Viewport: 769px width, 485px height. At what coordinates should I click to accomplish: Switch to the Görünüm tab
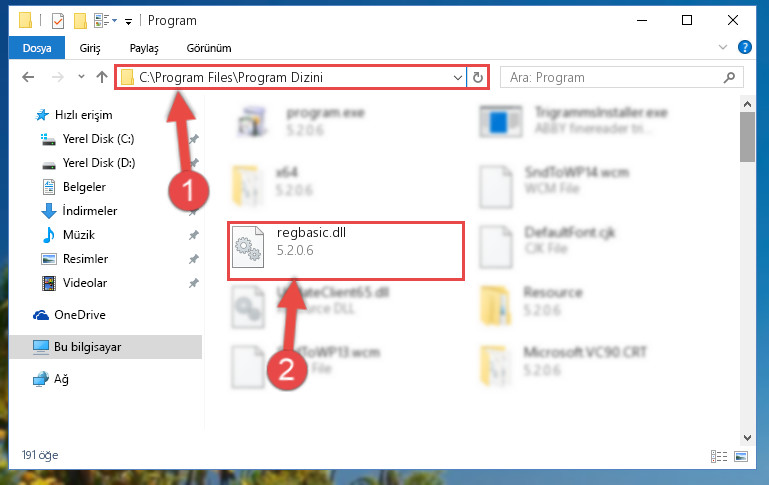pos(209,48)
